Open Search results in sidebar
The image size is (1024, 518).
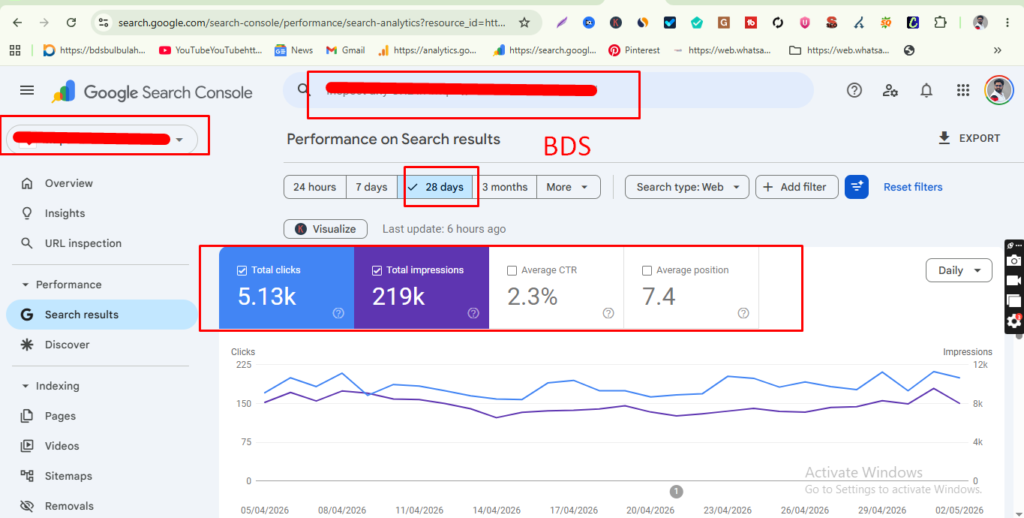click(x=101, y=315)
